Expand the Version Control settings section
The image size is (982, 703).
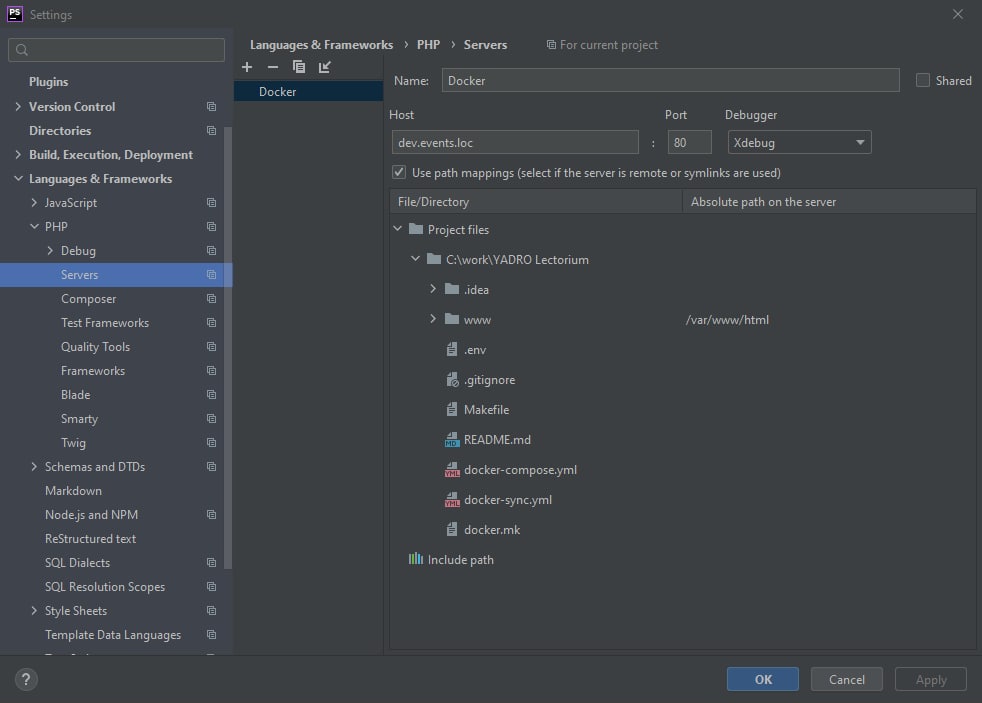[x=18, y=107]
